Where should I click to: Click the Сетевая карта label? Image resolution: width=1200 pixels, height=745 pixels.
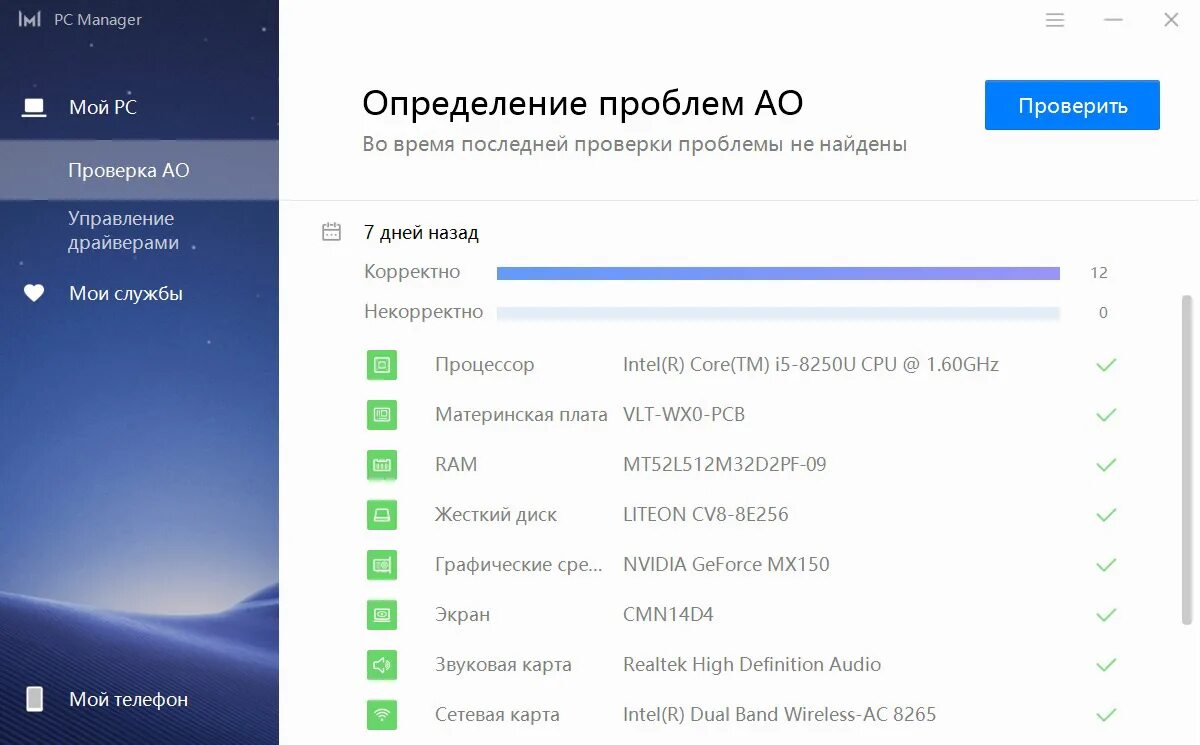click(497, 715)
